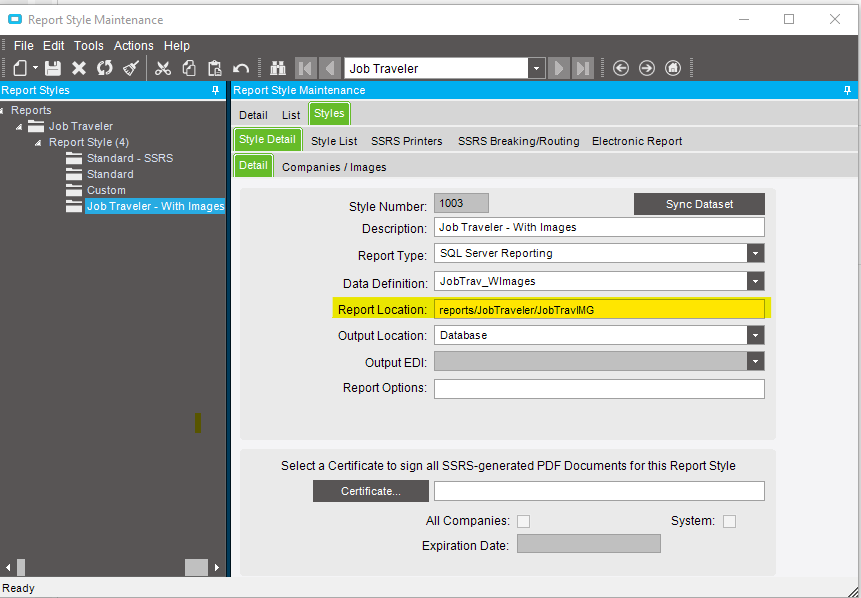The height and width of the screenshot is (598, 861).
Task: Click the Certificate... button
Action: pos(371,491)
